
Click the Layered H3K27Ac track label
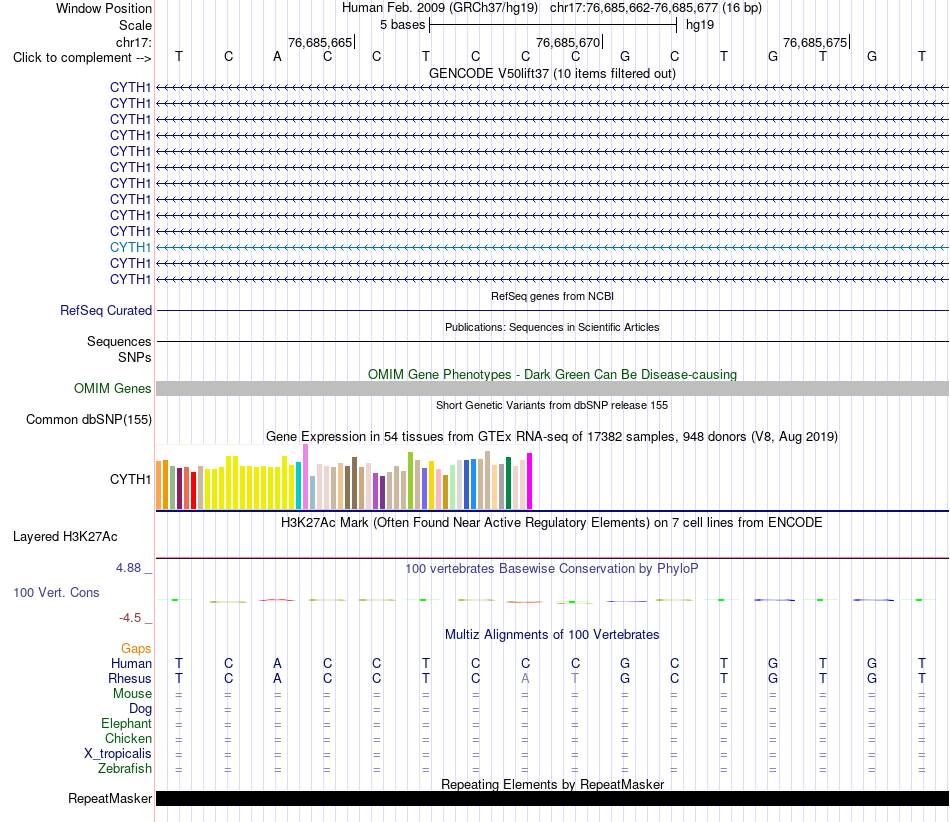pyautogui.click(x=65, y=537)
